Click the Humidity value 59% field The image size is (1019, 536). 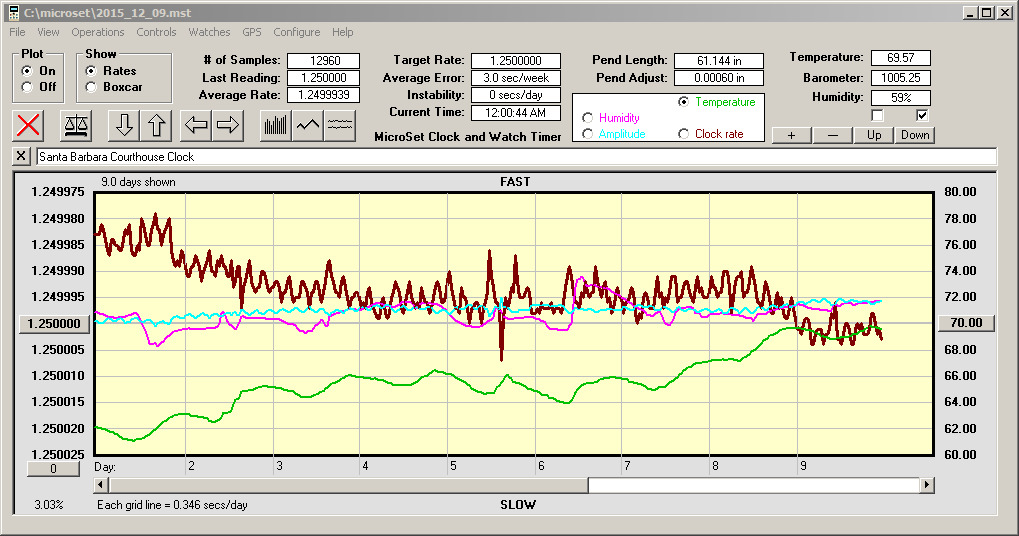(x=901, y=98)
